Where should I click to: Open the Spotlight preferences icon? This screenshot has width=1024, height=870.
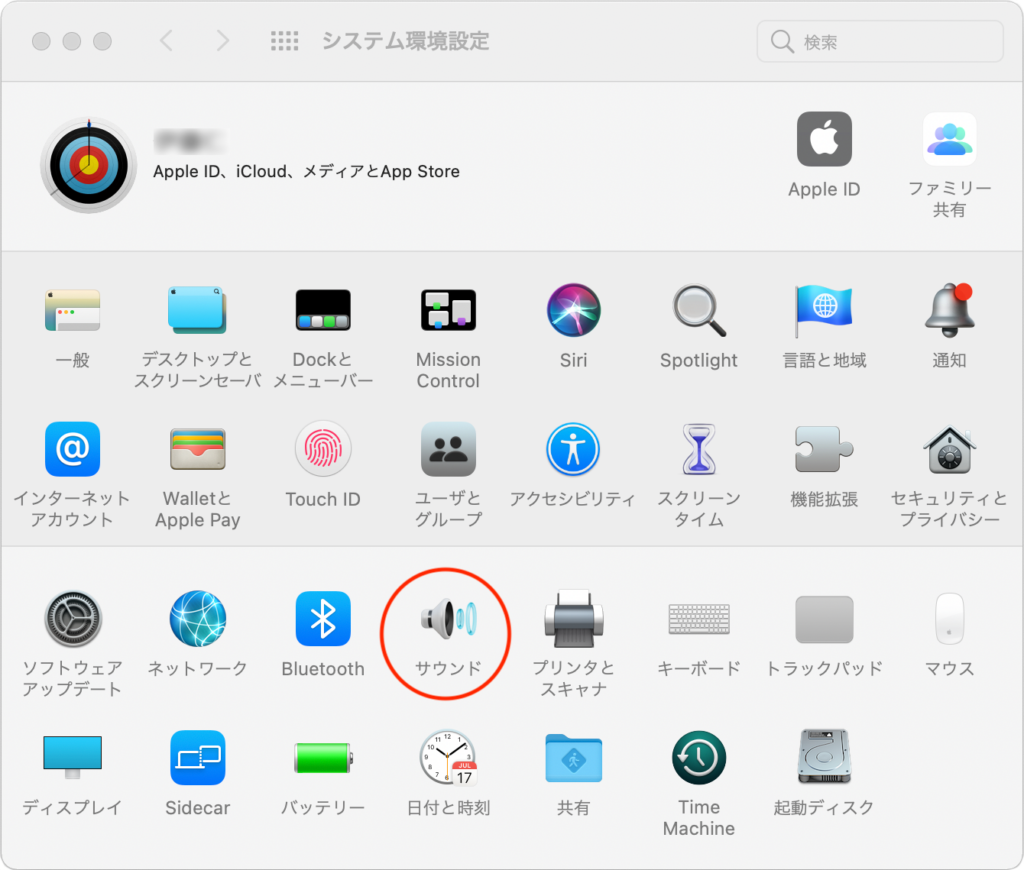pyautogui.click(x=698, y=311)
